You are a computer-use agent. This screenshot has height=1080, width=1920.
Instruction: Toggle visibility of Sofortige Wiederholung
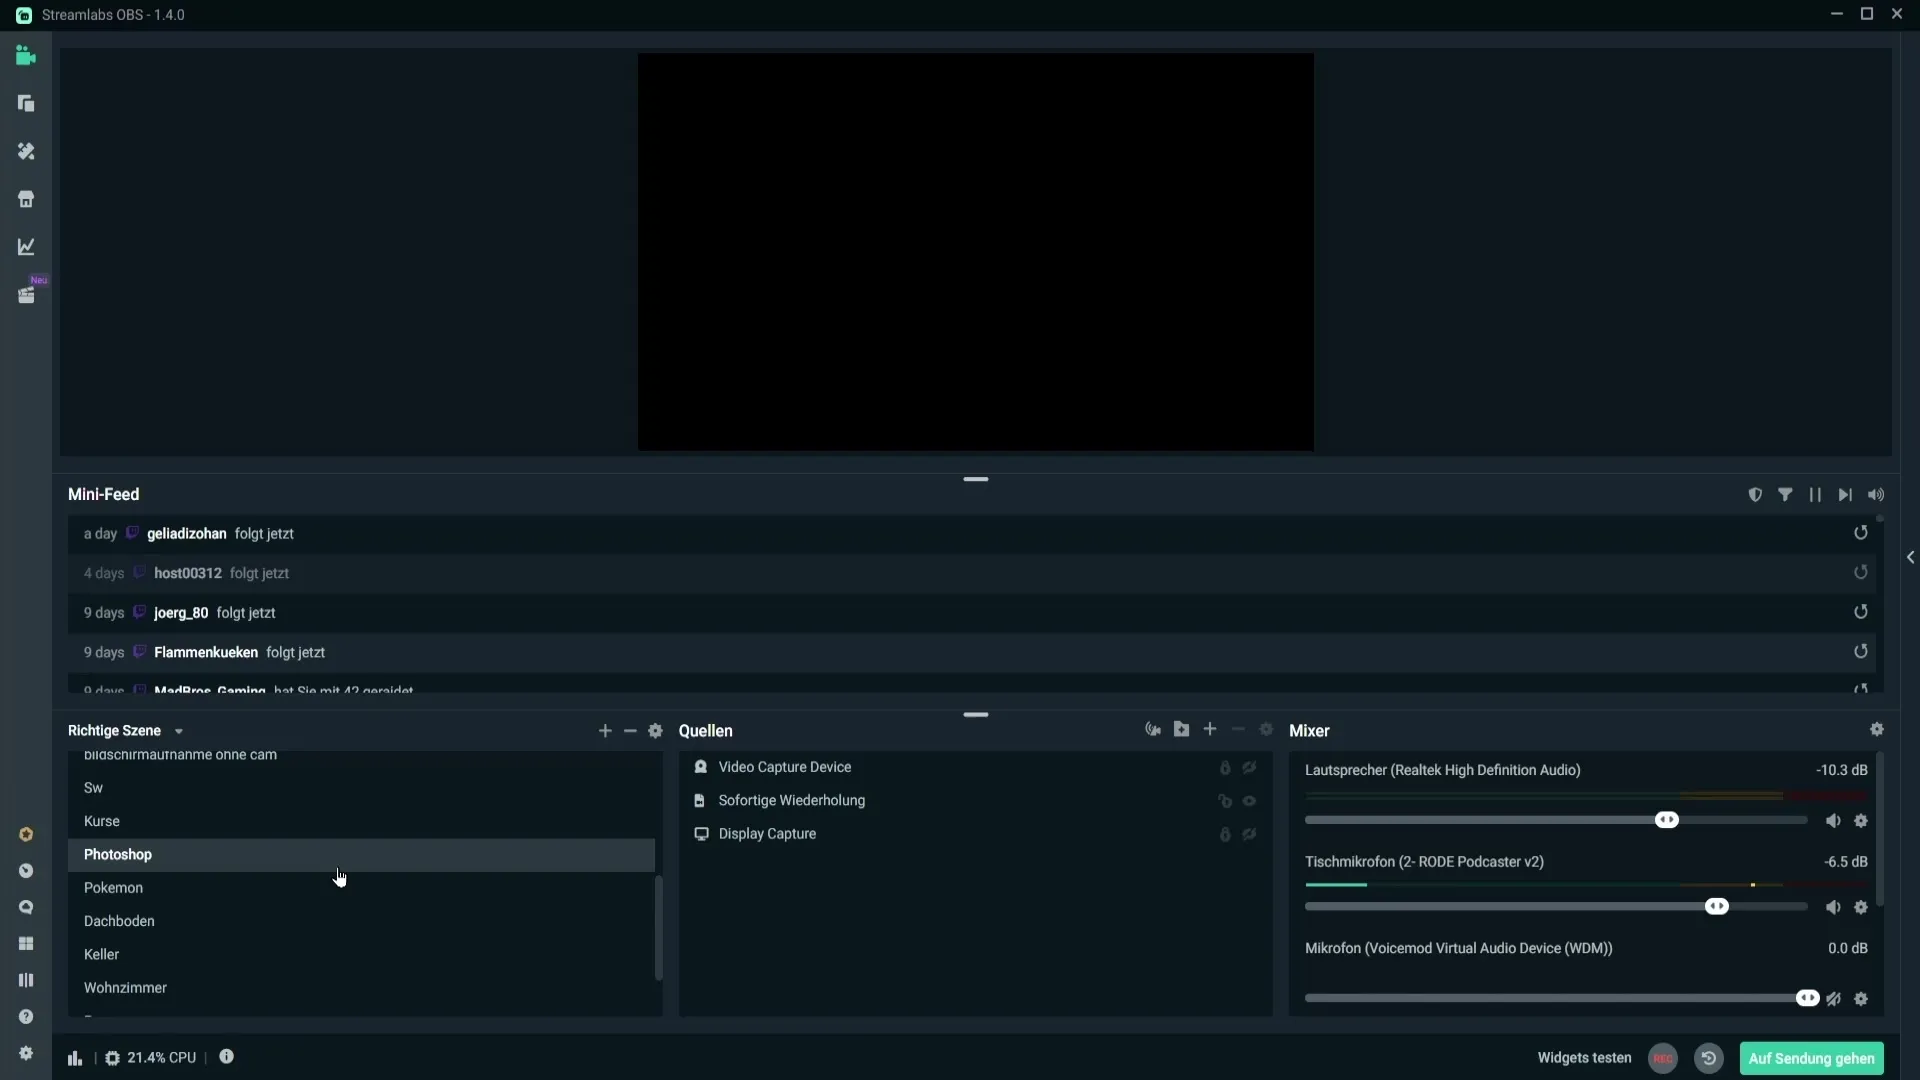pos(1250,801)
